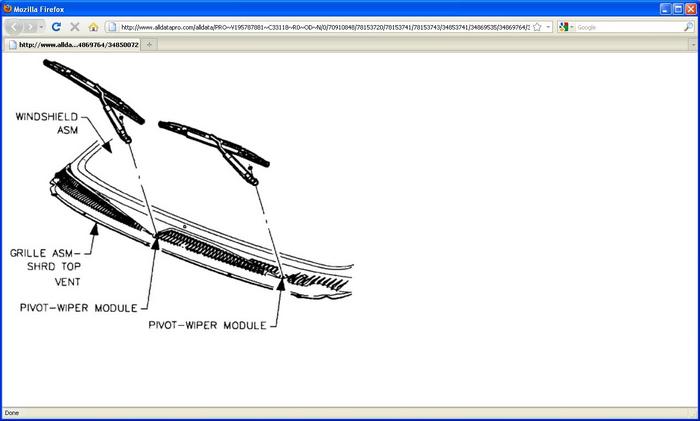
Task: Click the Firefox logo in title bar
Action: tap(7, 8)
